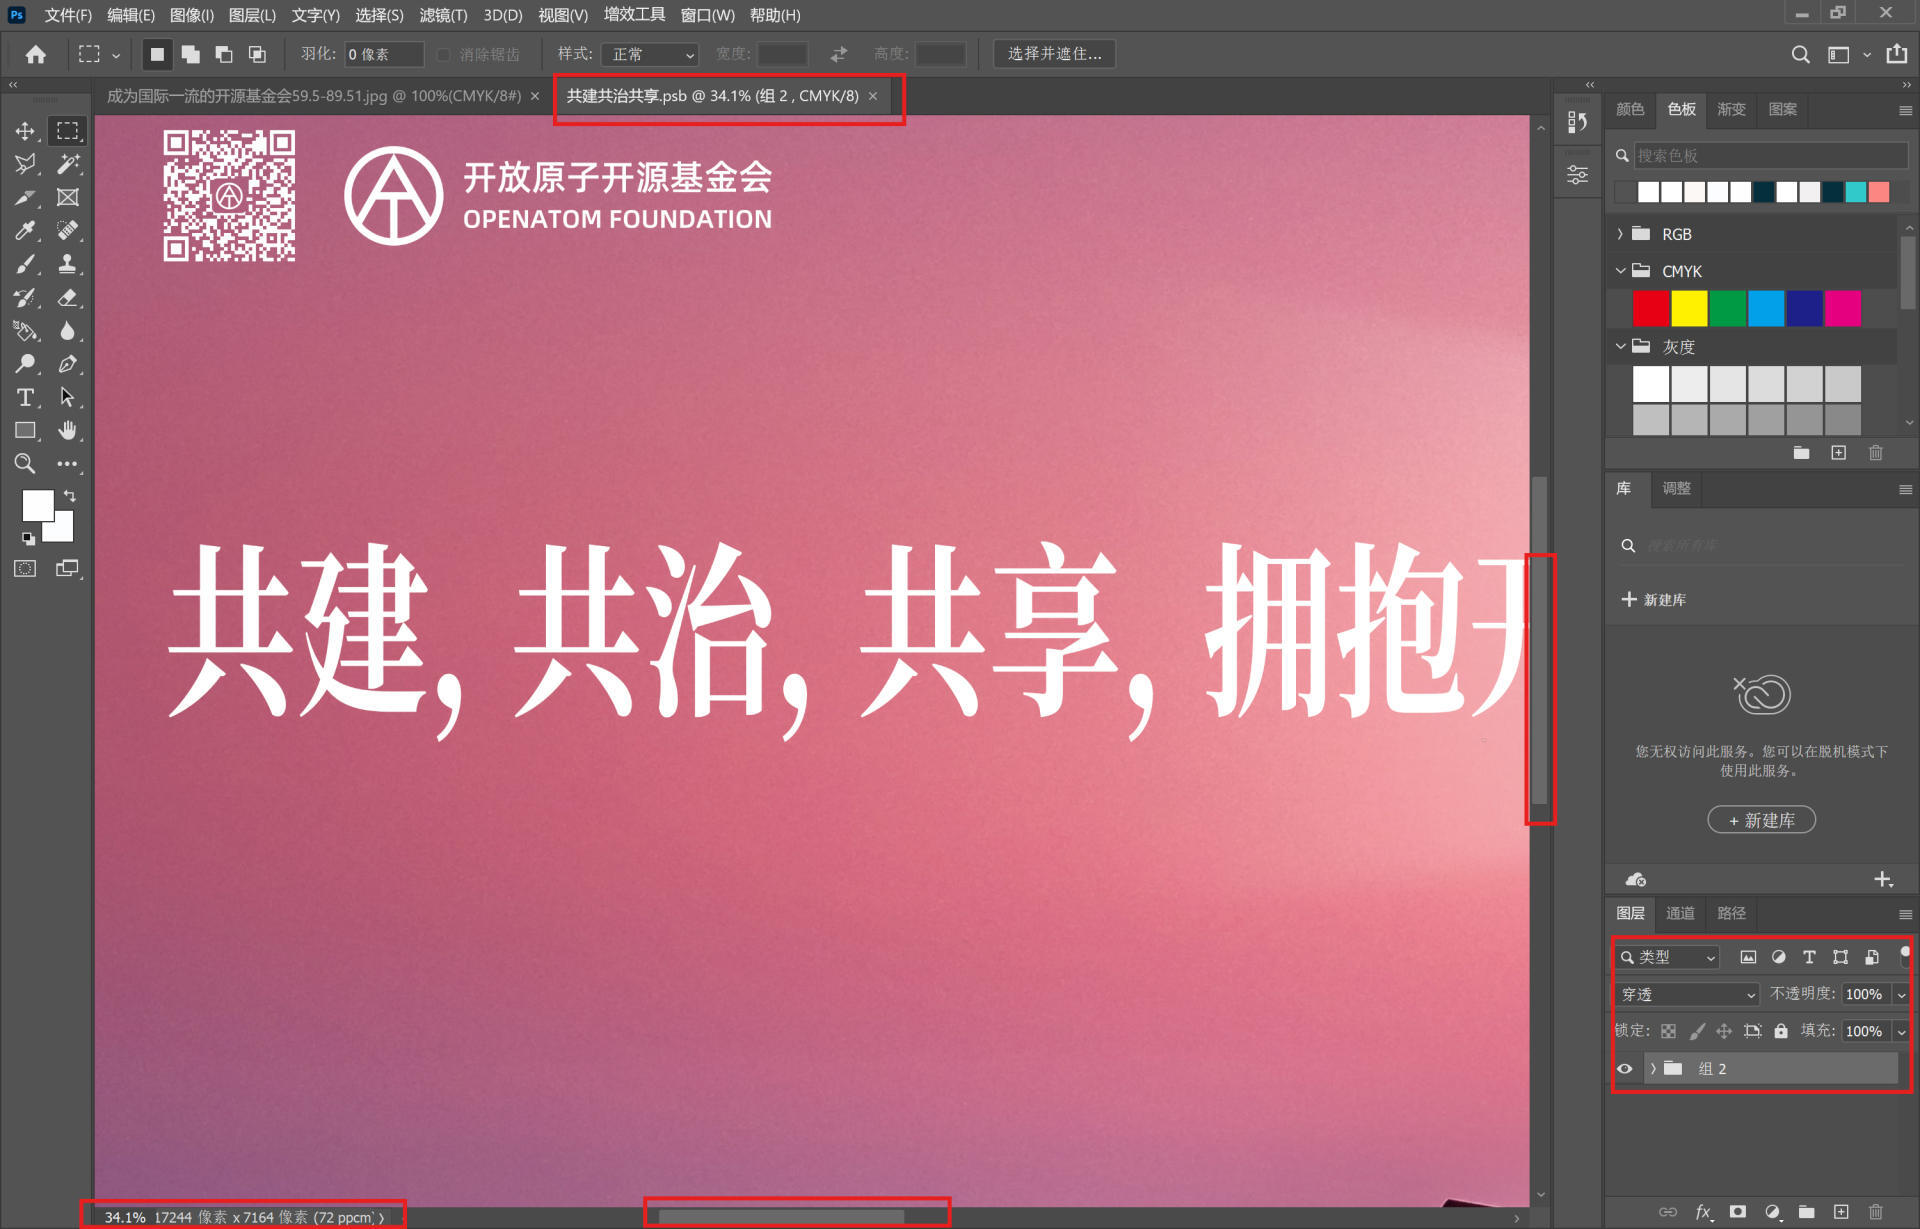Select the Magic Wand tool
This screenshot has width=1920, height=1229.
pos(67,164)
